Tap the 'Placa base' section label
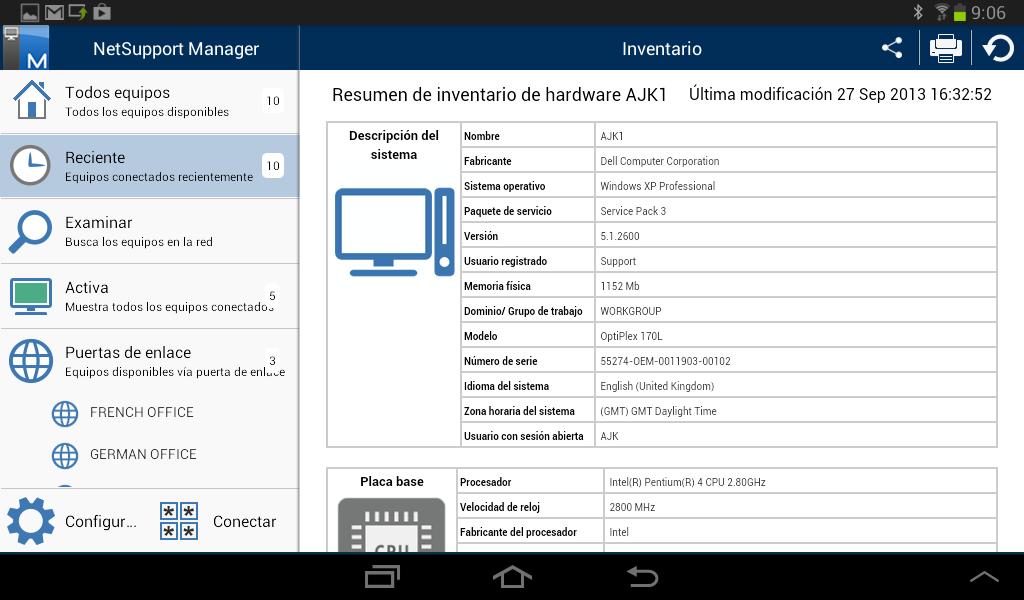 tap(392, 481)
